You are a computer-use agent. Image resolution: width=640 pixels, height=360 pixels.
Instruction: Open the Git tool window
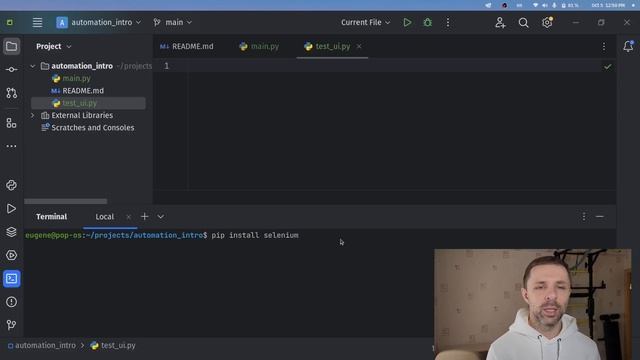click(x=11, y=325)
